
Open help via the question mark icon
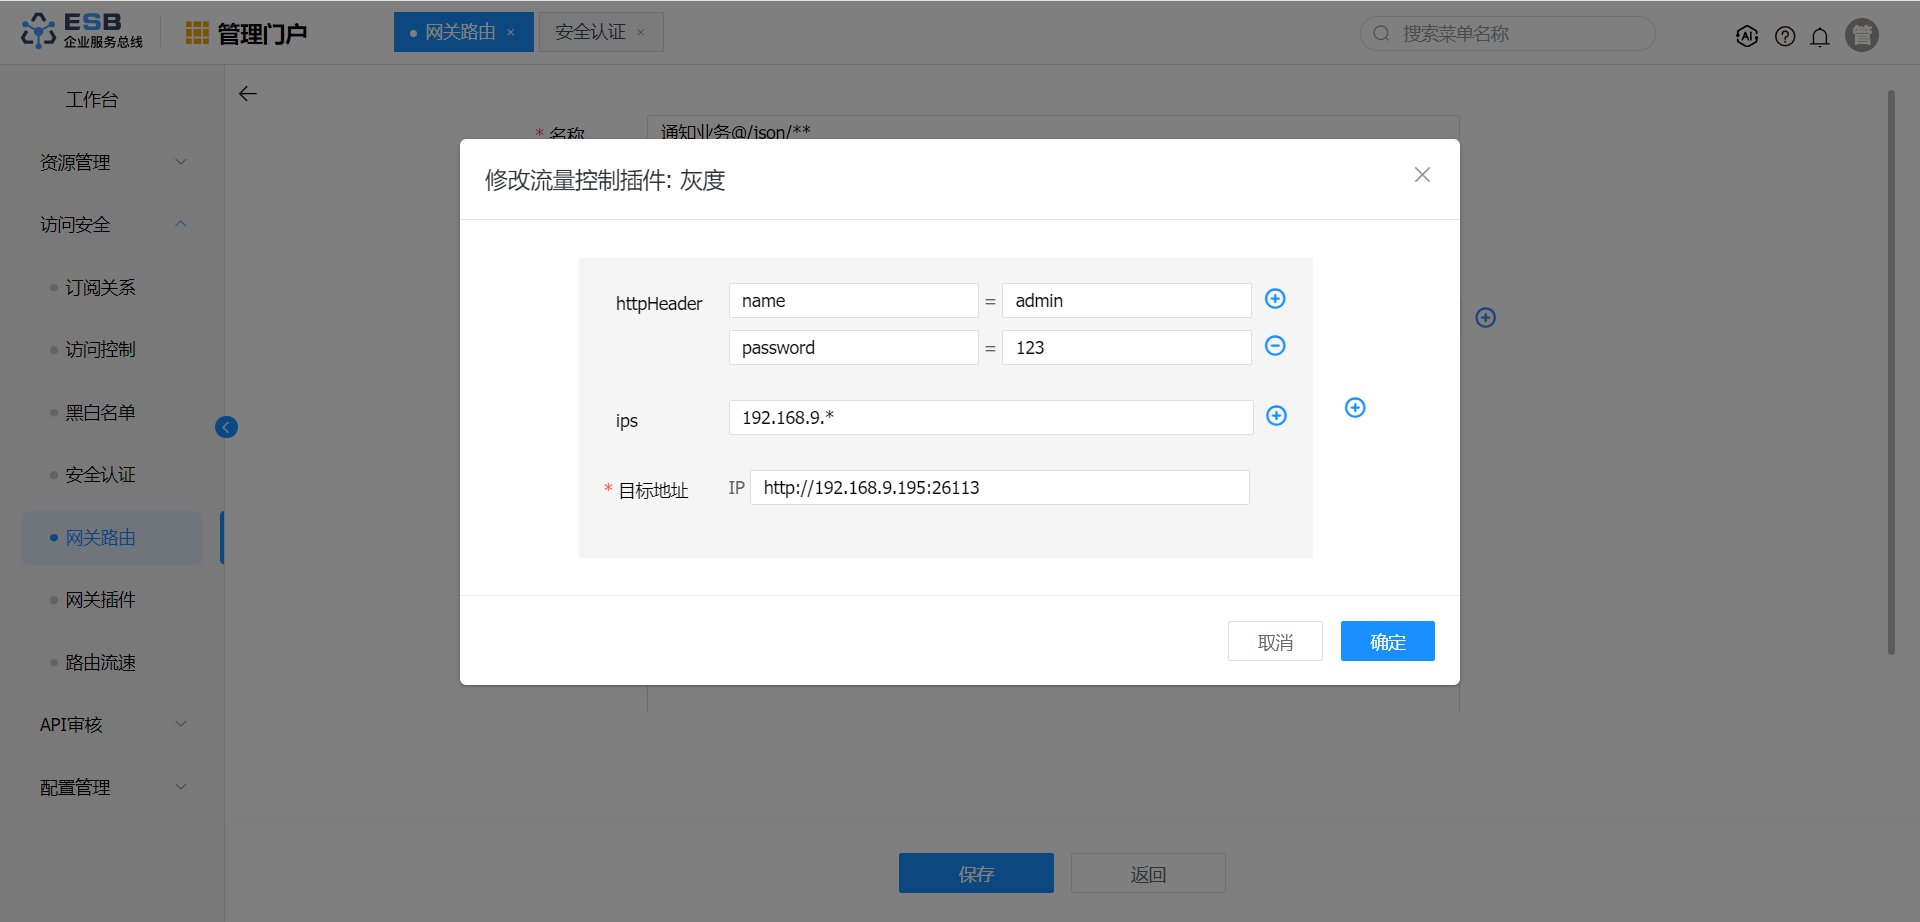point(1785,36)
